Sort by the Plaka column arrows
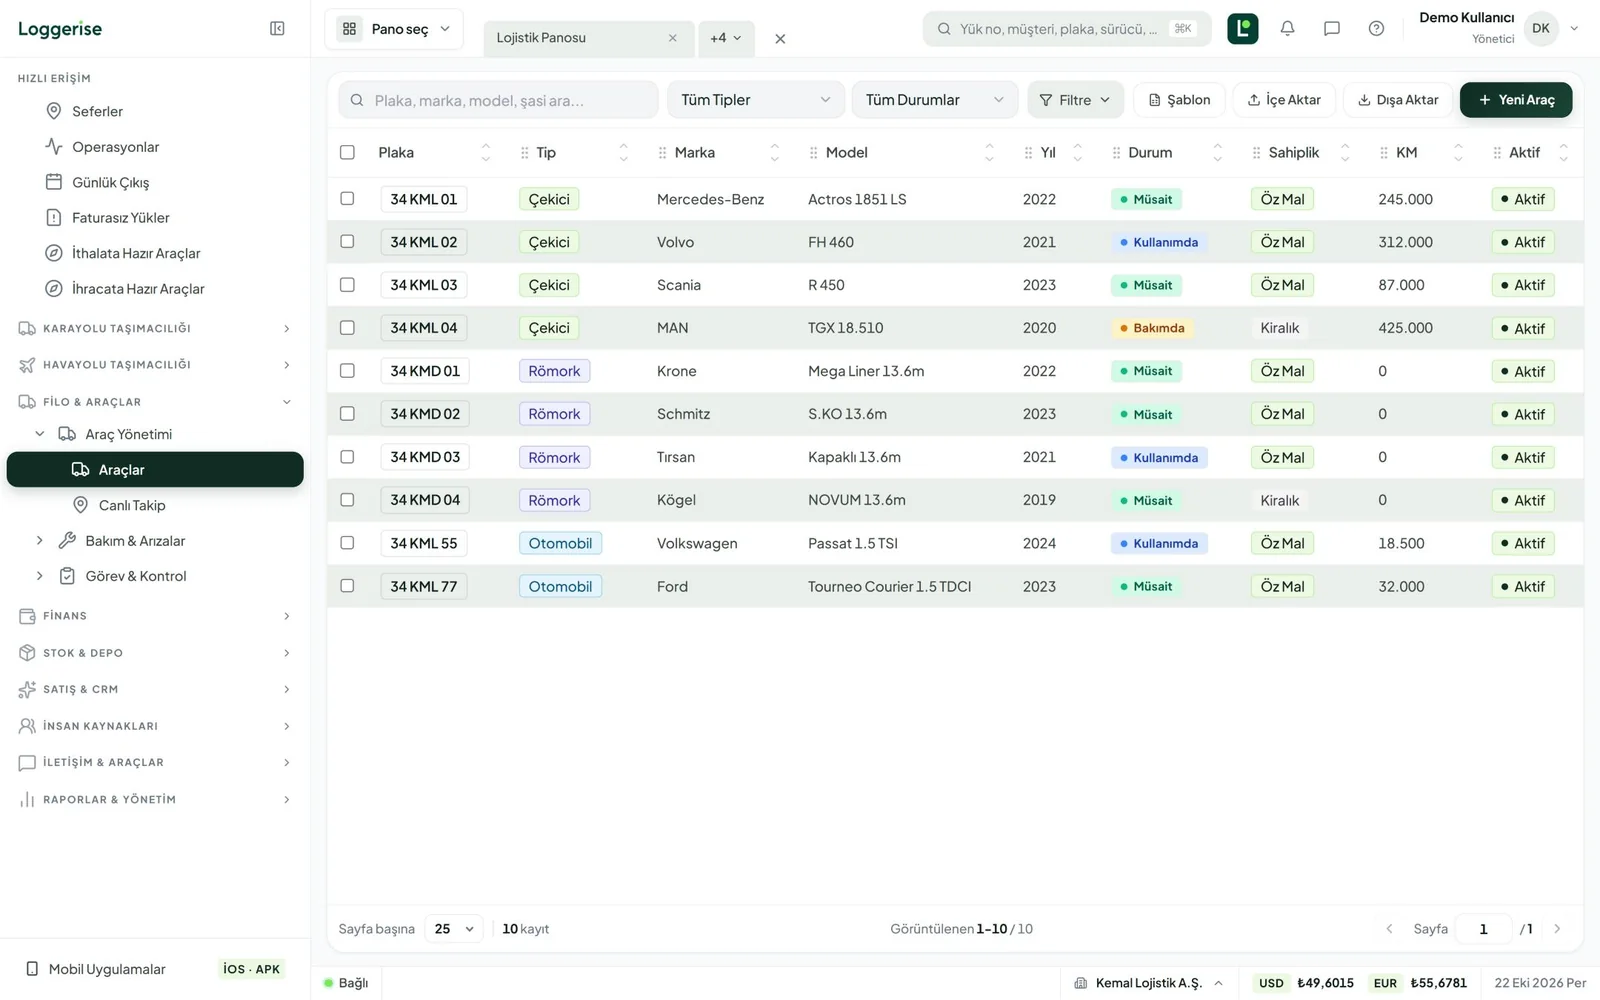 point(486,153)
